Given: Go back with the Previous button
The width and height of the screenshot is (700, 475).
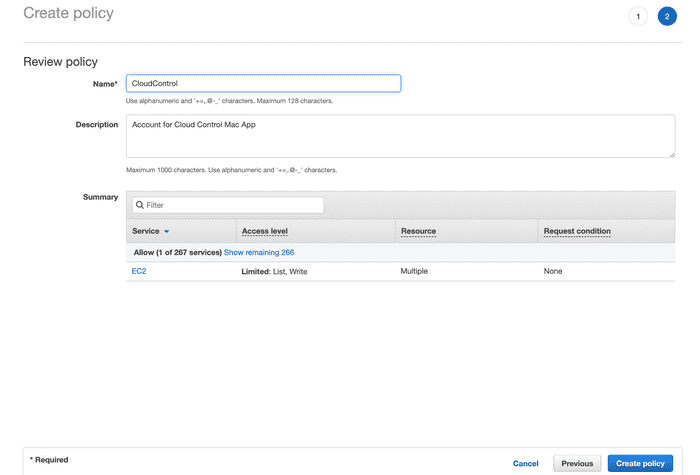Looking at the screenshot, I should pyautogui.click(x=577, y=463).
